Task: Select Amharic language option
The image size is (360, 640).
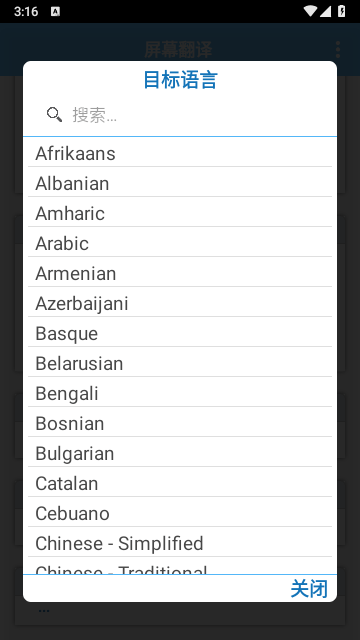Action: point(180,213)
